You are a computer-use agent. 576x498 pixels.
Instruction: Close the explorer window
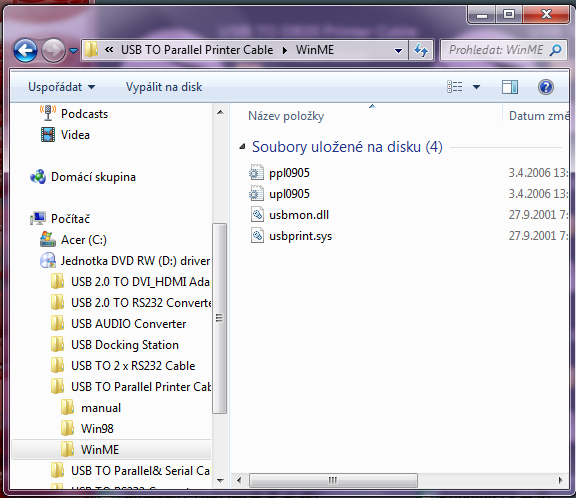click(x=546, y=15)
